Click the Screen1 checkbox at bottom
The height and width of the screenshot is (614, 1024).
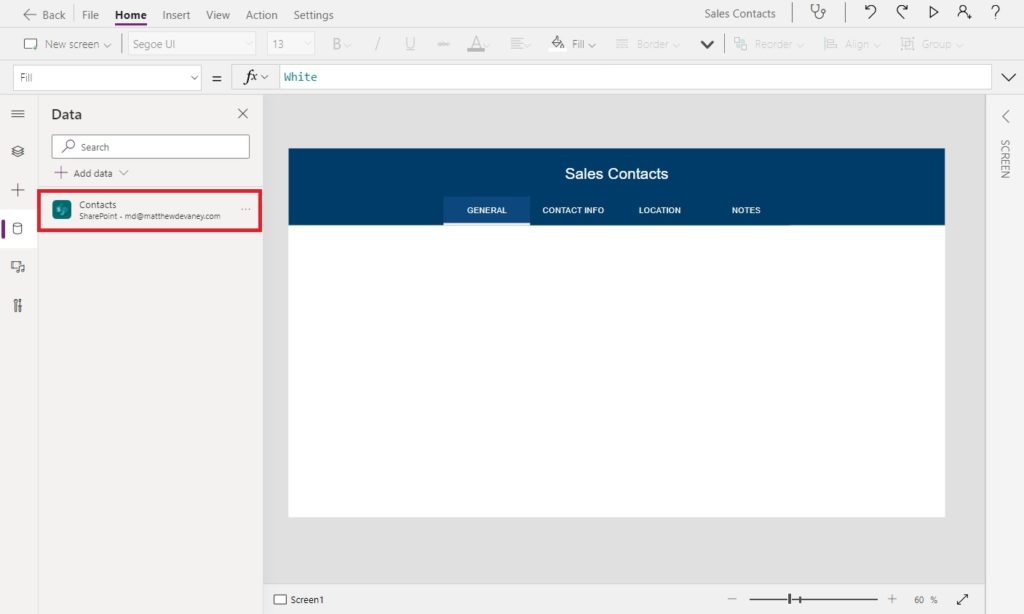pos(280,599)
